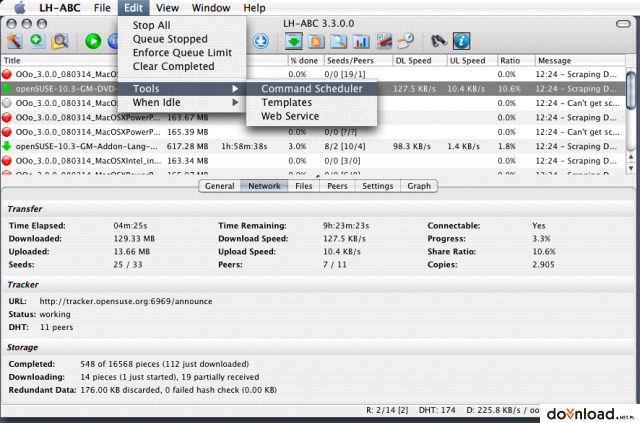Click the '98.3 KB/s' DL speed cell

pyautogui.click(x=411, y=146)
